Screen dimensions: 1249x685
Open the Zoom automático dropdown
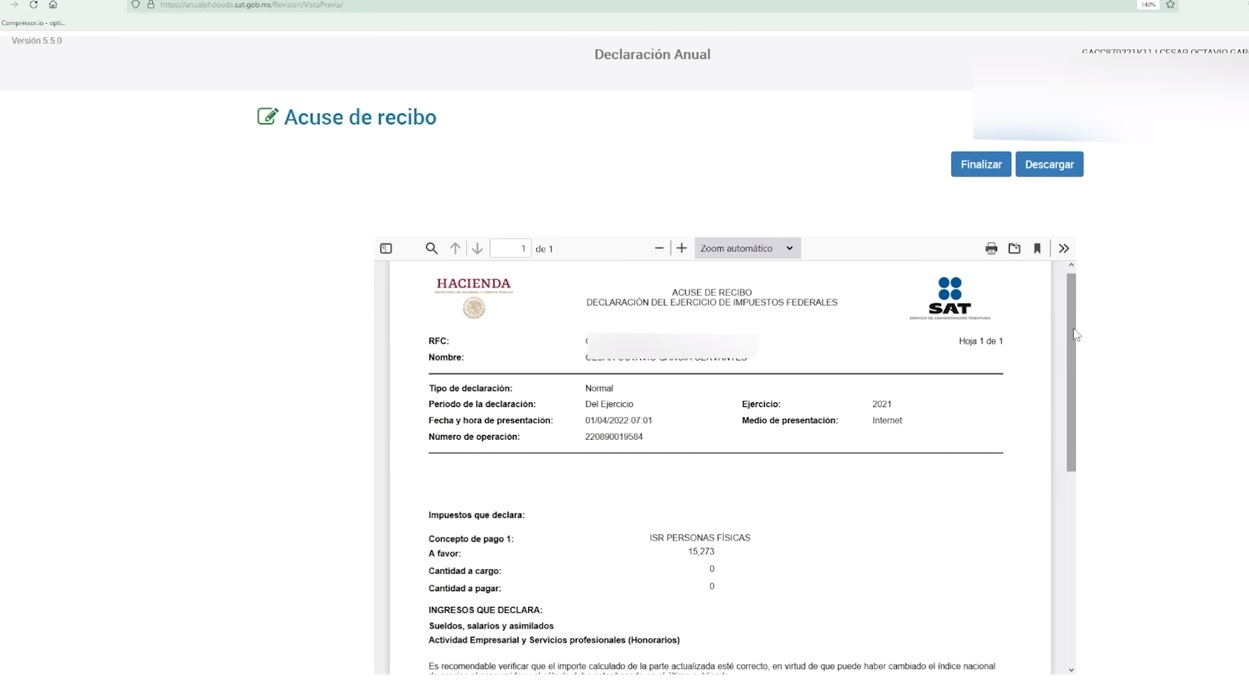(x=747, y=247)
